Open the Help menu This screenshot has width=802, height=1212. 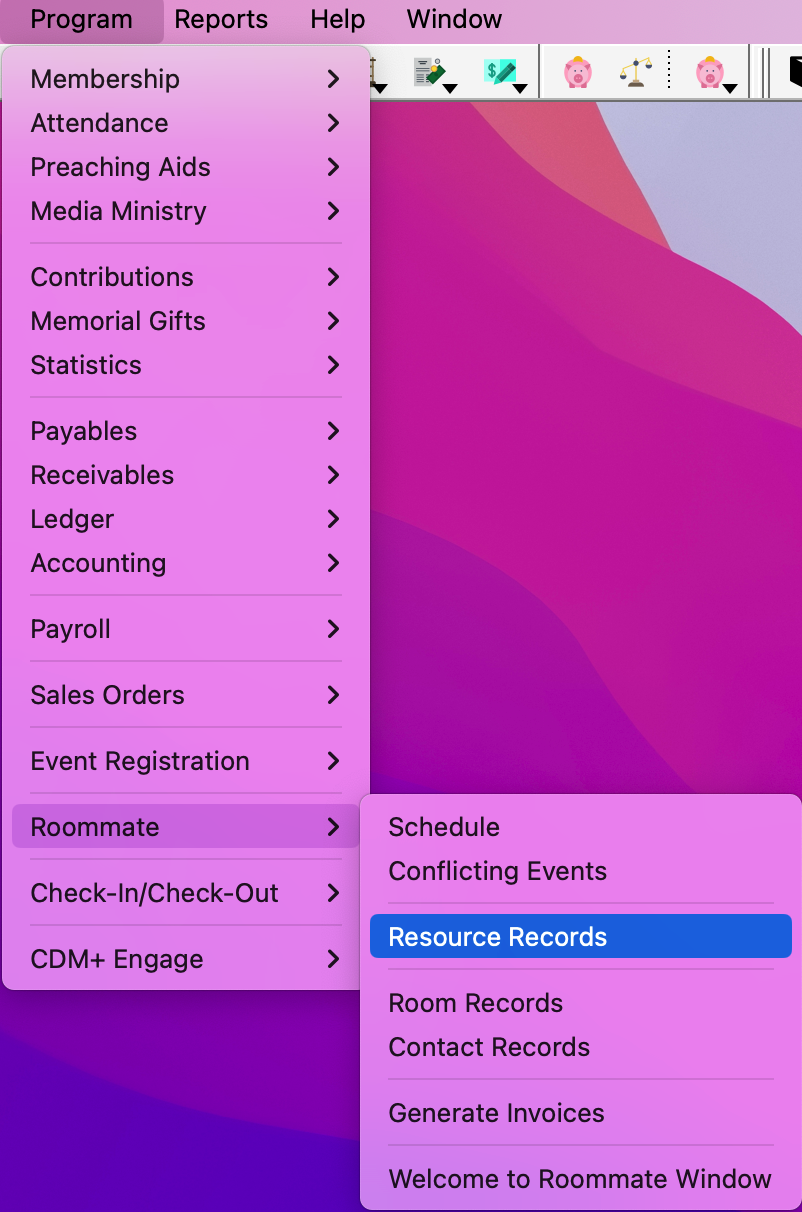pos(337,19)
